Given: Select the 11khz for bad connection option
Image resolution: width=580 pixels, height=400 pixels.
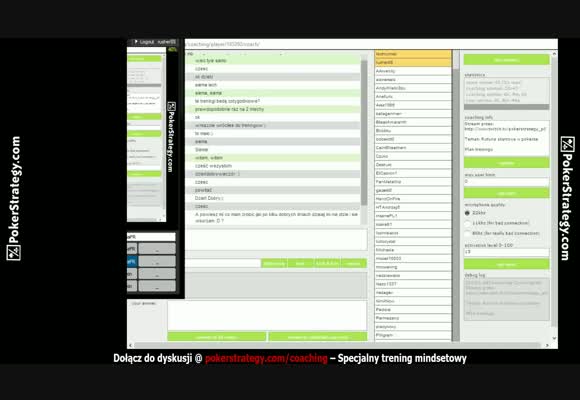Looking at the screenshot, I should click(x=467, y=223).
